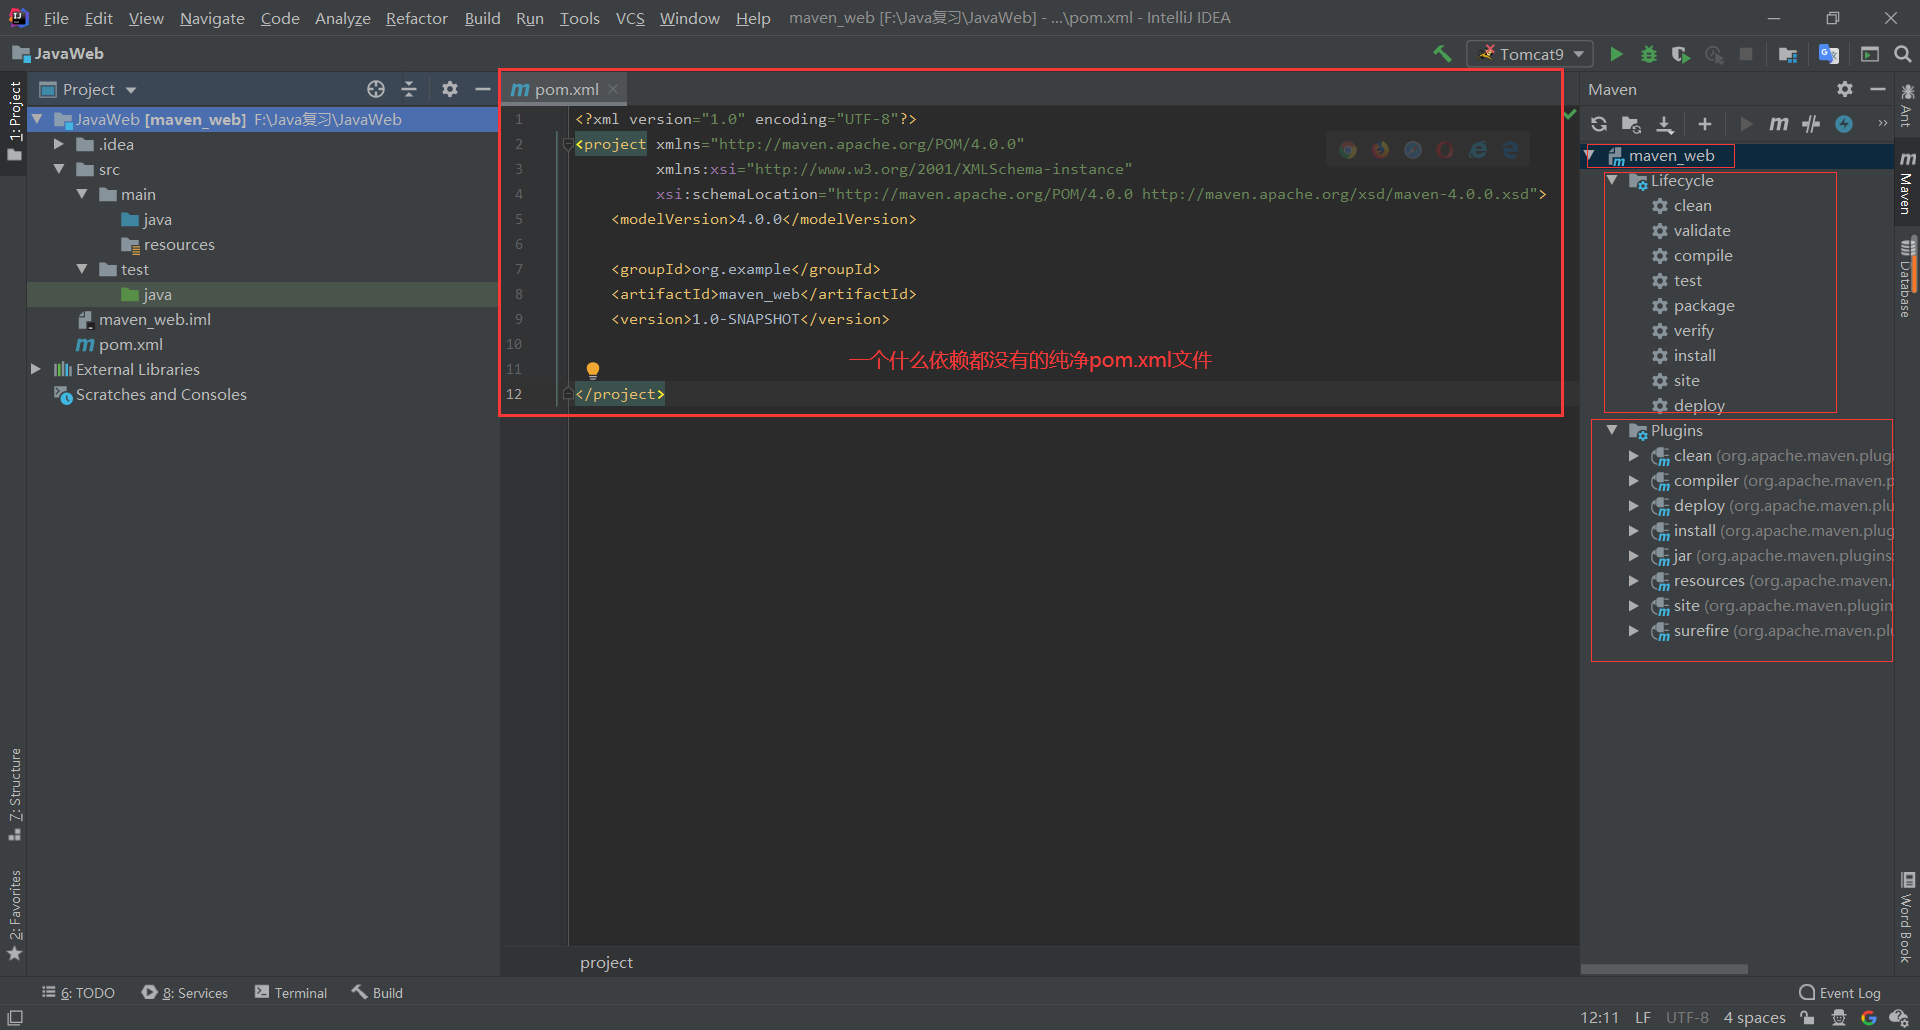Expand the .idea folder

(59, 144)
